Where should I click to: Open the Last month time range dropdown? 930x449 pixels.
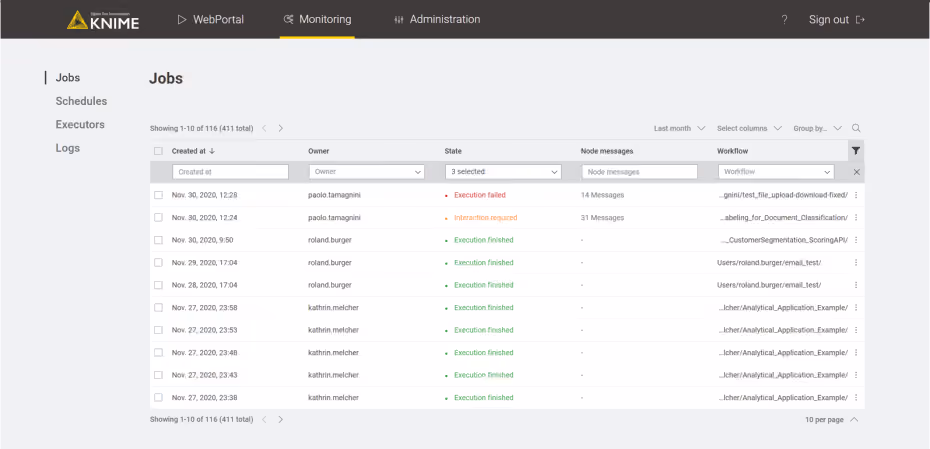(679, 128)
